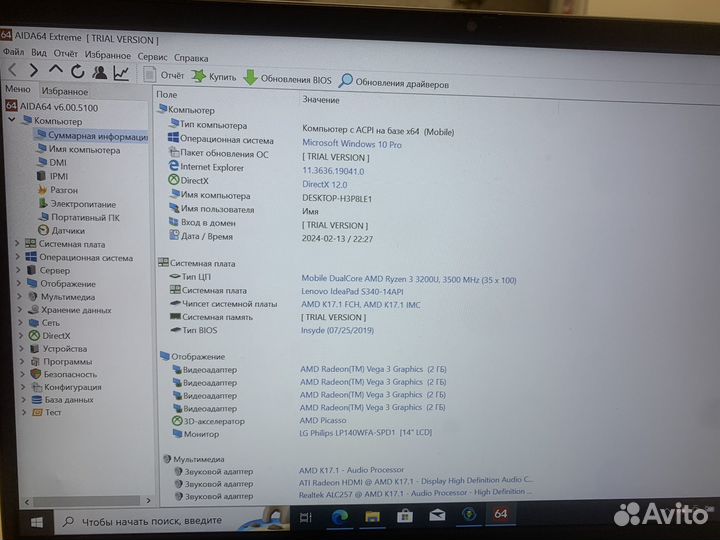Open the Mail app from taskbar

click(x=437, y=515)
